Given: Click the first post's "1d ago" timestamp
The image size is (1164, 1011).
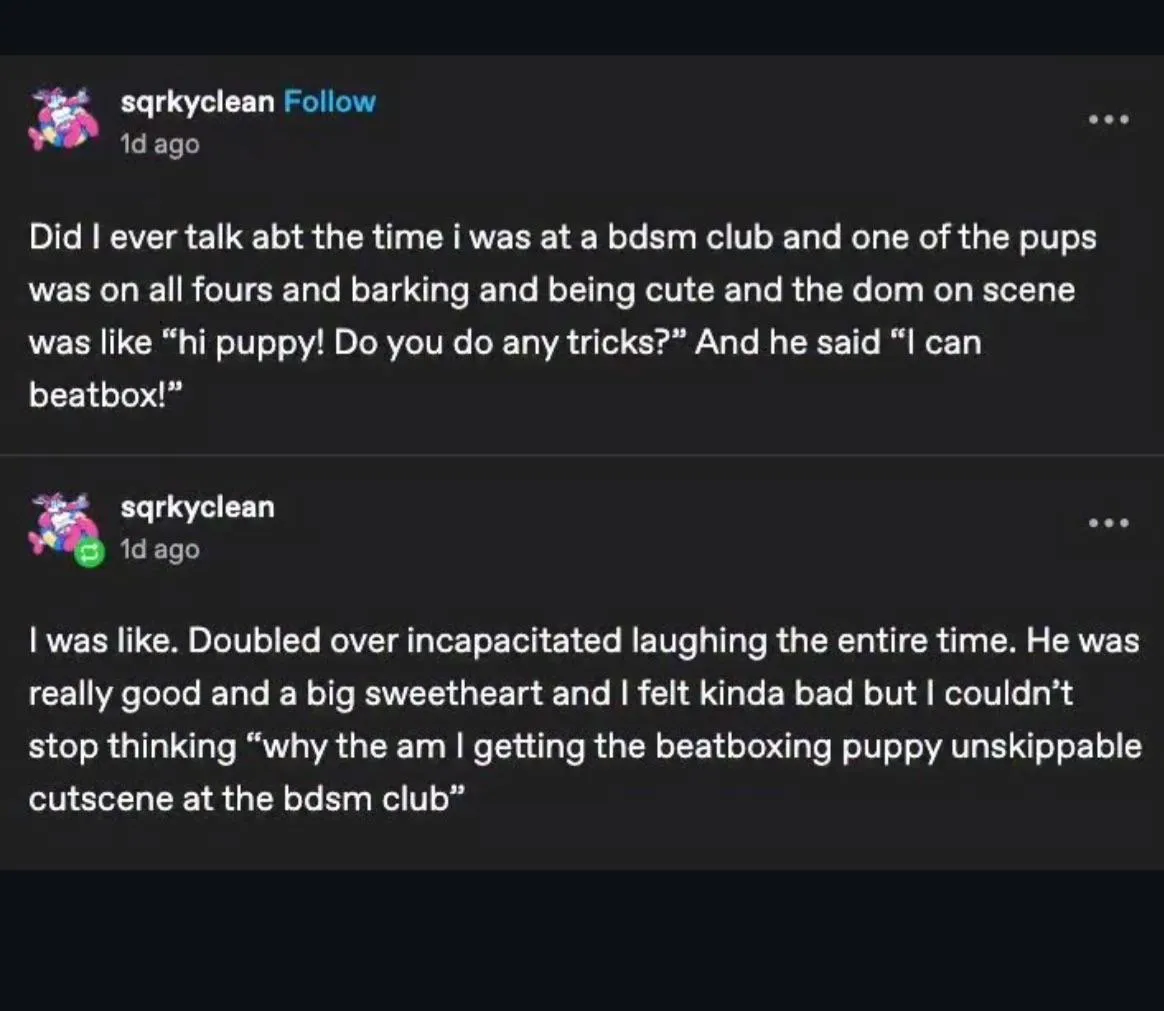Looking at the screenshot, I should [159, 144].
